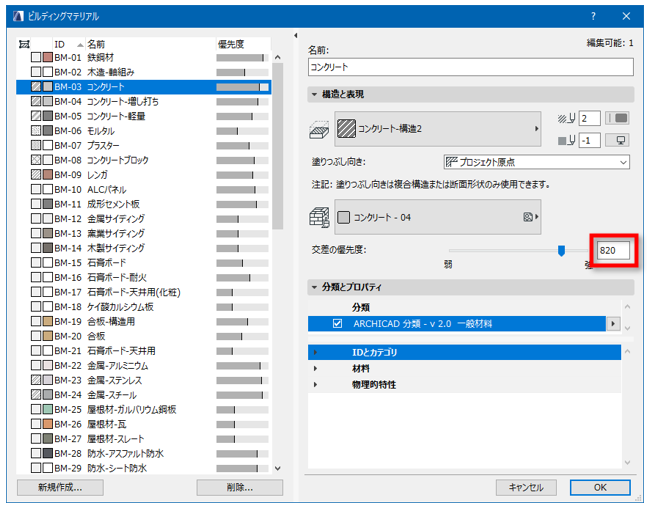The image size is (653, 512).
Task: Click the foreground pen number field showing 2
Action: [x=589, y=118]
